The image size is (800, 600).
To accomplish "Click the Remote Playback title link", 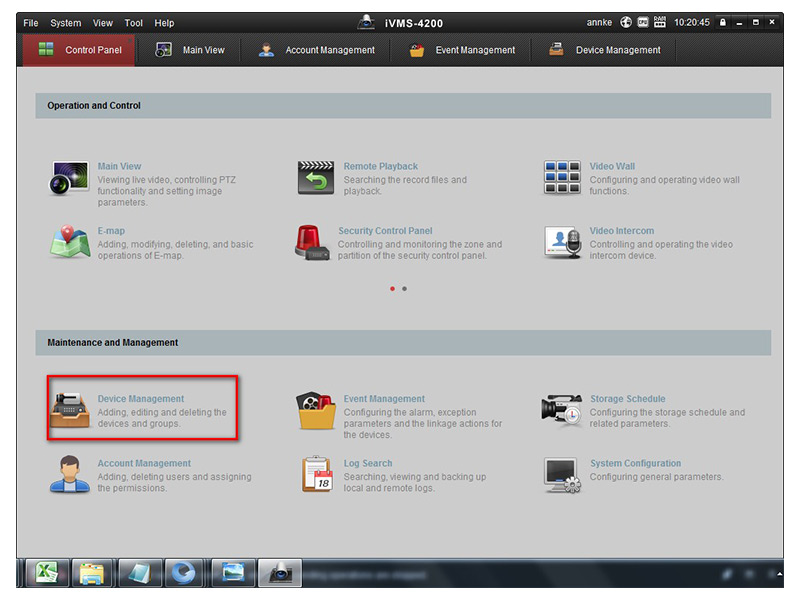I will (x=381, y=166).
